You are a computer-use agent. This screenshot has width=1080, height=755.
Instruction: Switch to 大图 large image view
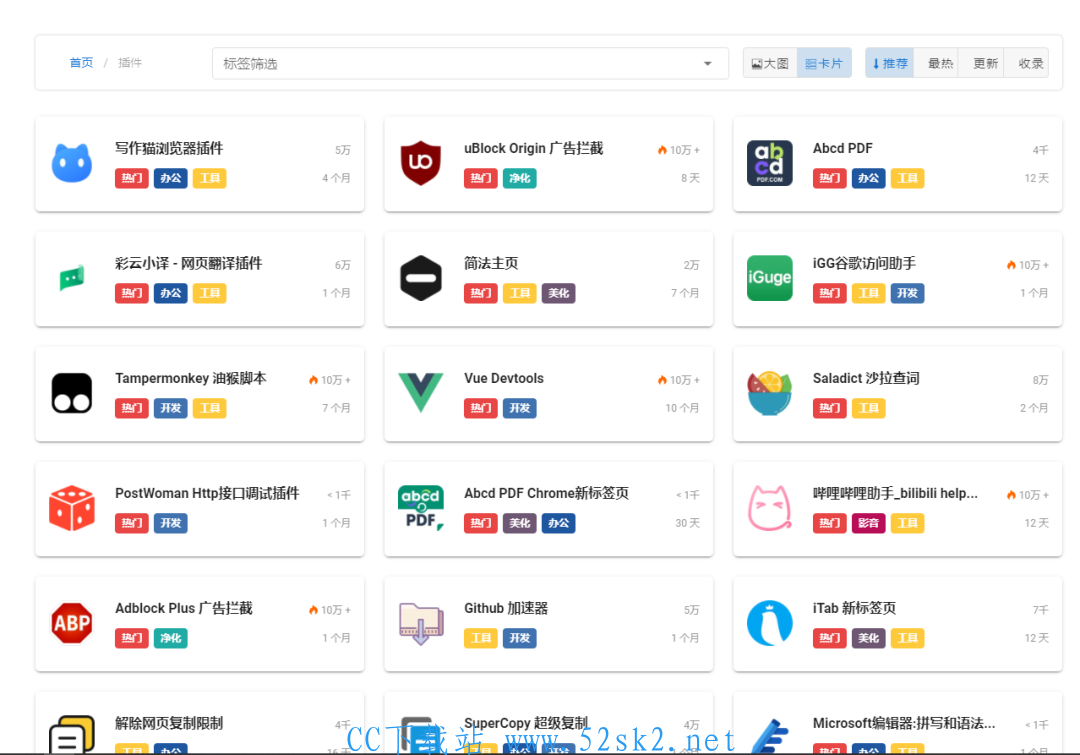[770, 63]
